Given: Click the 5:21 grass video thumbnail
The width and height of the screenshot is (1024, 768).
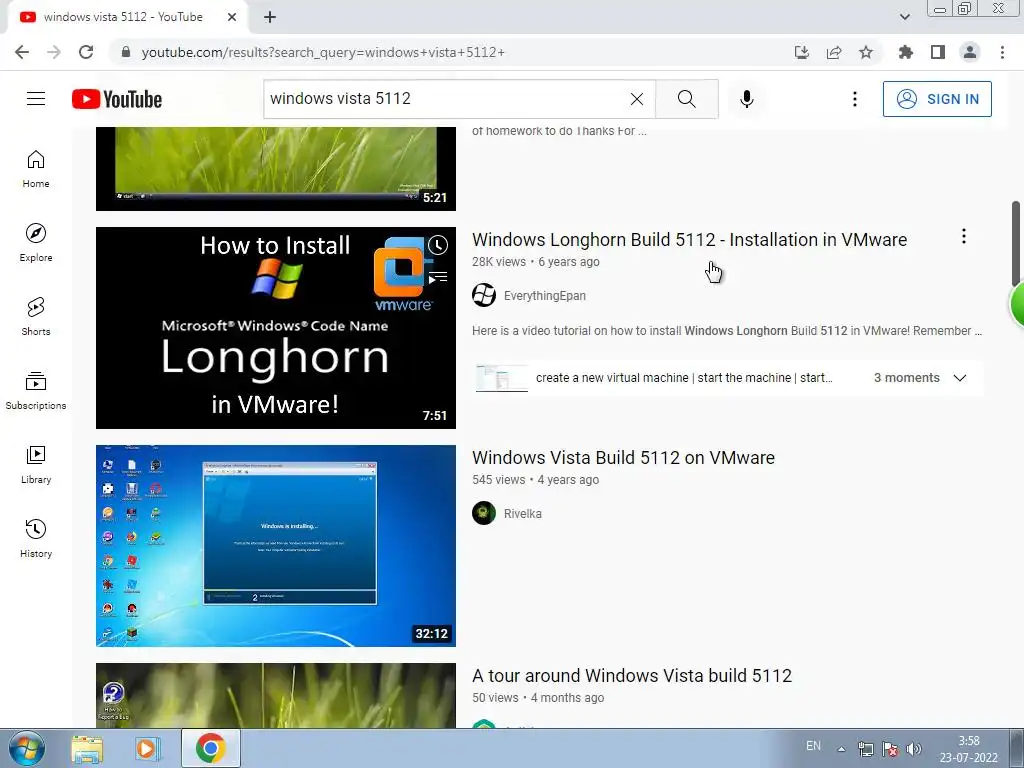Looking at the screenshot, I should pyautogui.click(x=276, y=168).
